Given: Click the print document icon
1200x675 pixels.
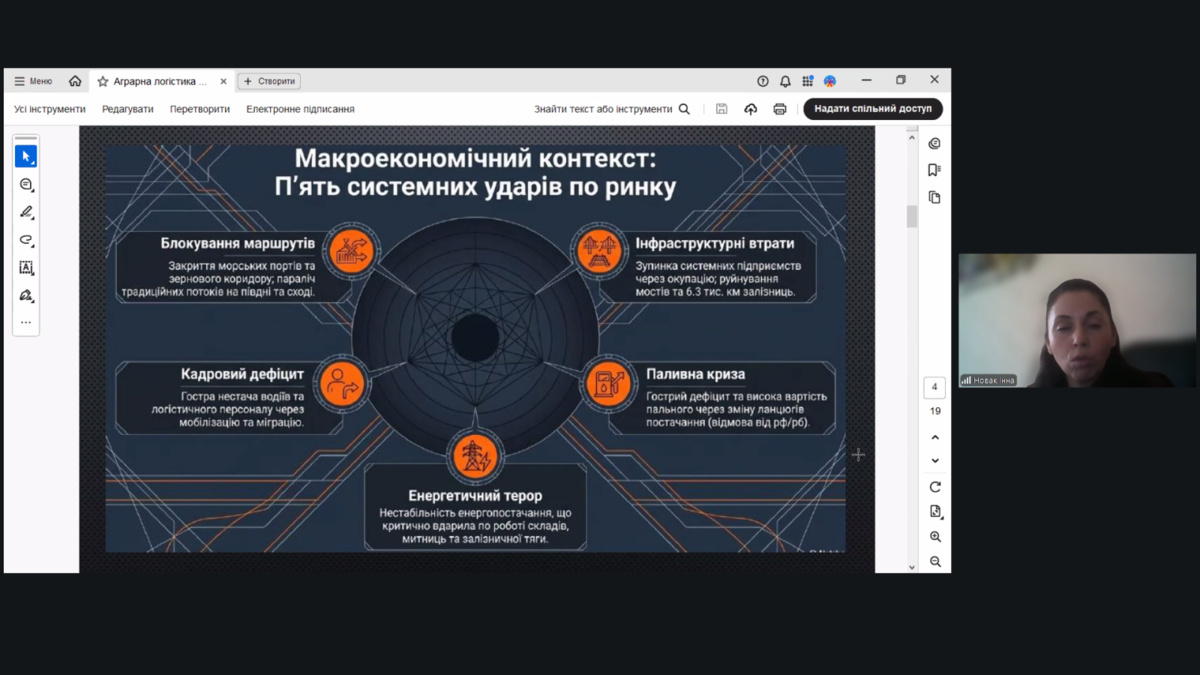Looking at the screenshot, I should coord(780,109).
